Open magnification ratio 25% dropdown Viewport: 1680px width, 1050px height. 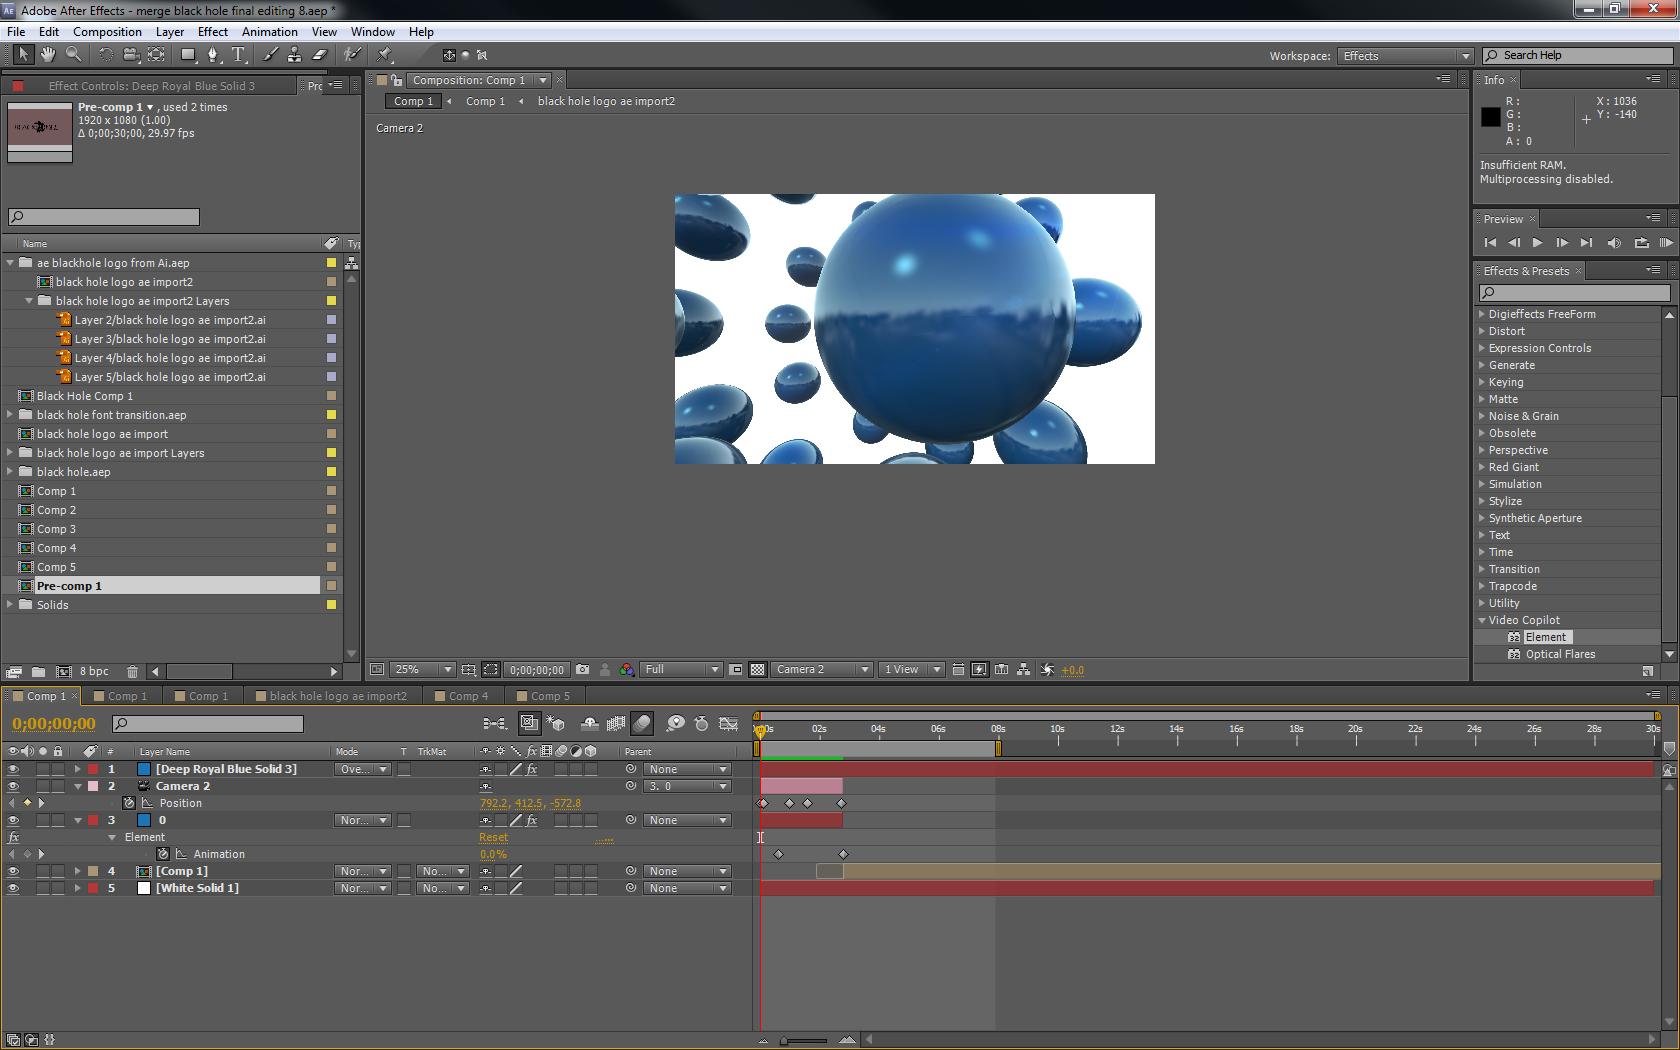pyautogui.click(x=422, y=670)
